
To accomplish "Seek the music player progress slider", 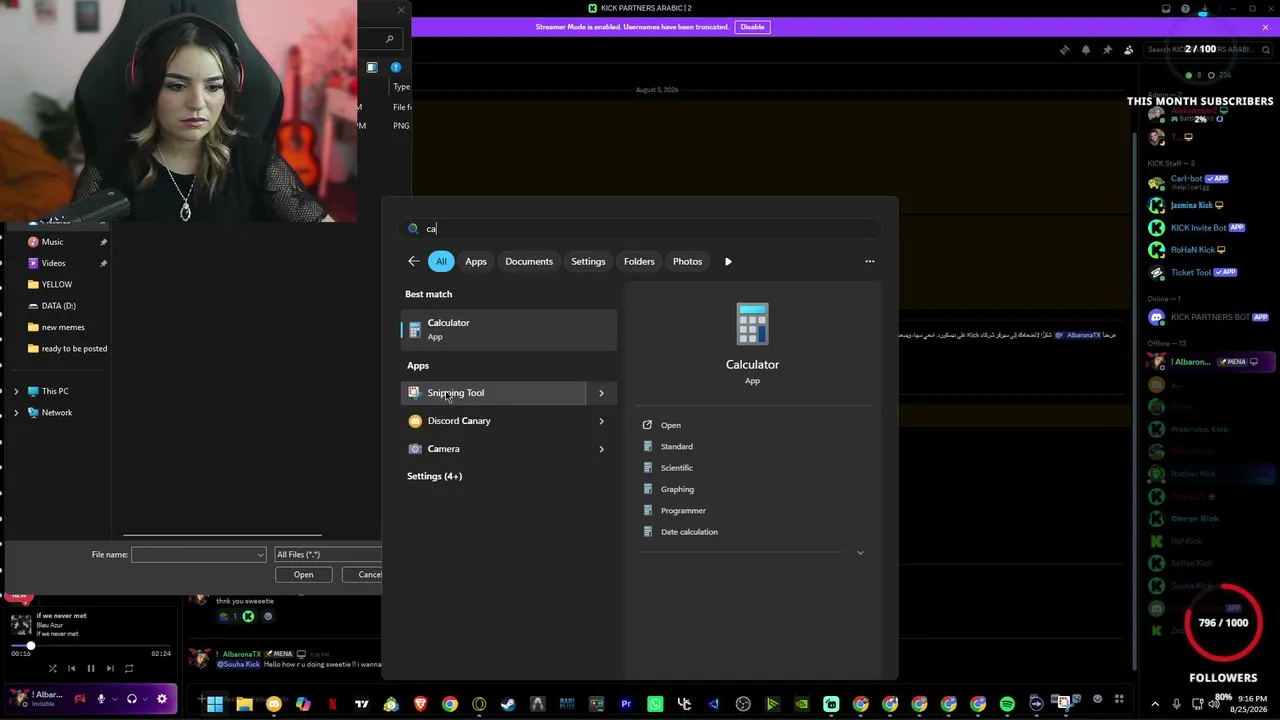I will (90, 646).
